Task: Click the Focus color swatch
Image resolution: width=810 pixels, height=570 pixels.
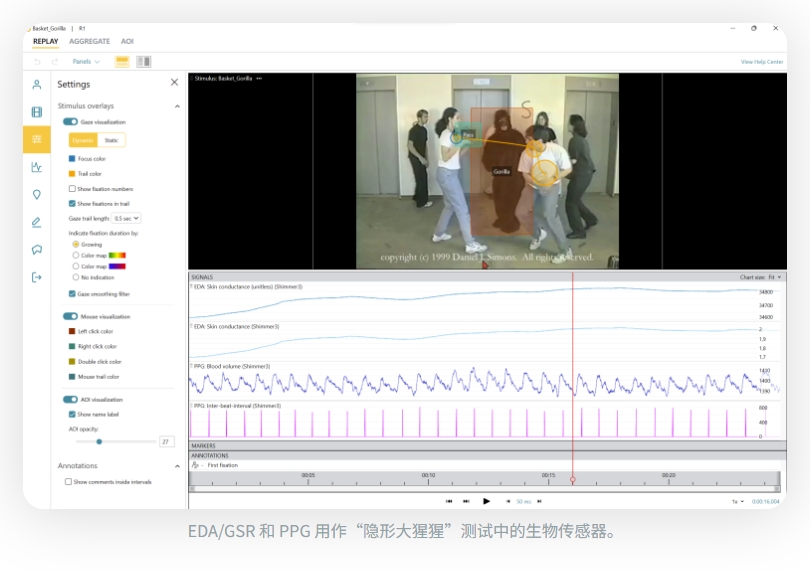Action: tap(72, 159)
